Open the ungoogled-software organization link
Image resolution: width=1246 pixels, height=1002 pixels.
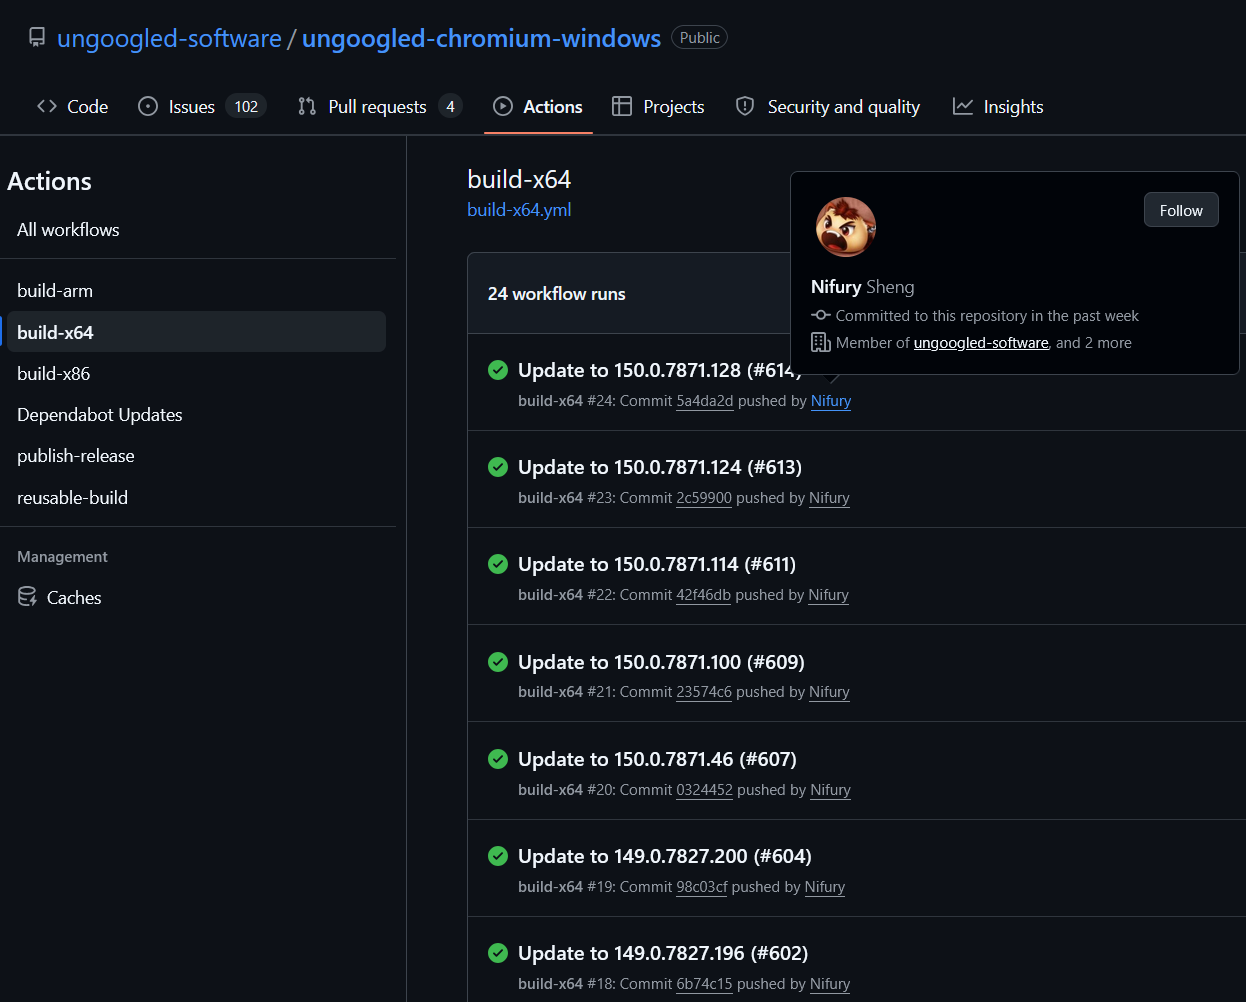(x=169, y=38)
